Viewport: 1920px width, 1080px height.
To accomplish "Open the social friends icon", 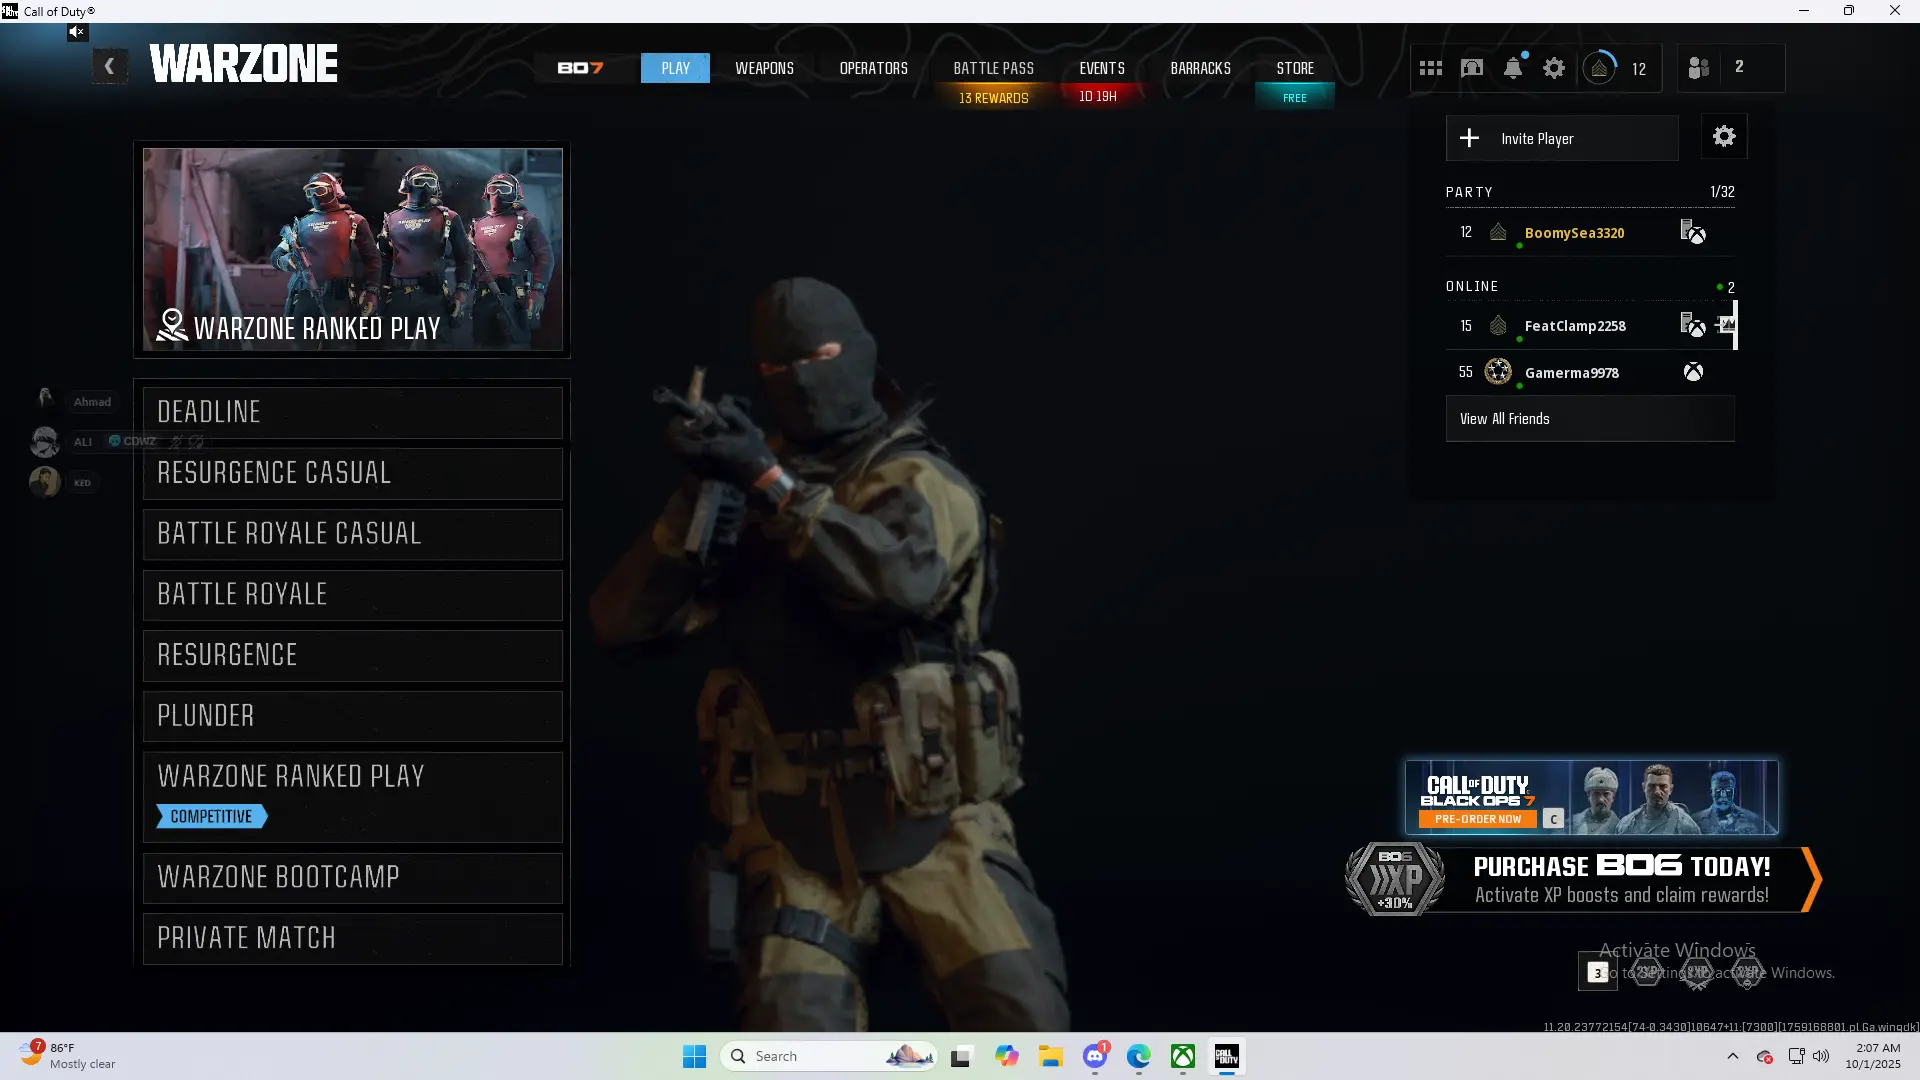I will coord(1699,68).
